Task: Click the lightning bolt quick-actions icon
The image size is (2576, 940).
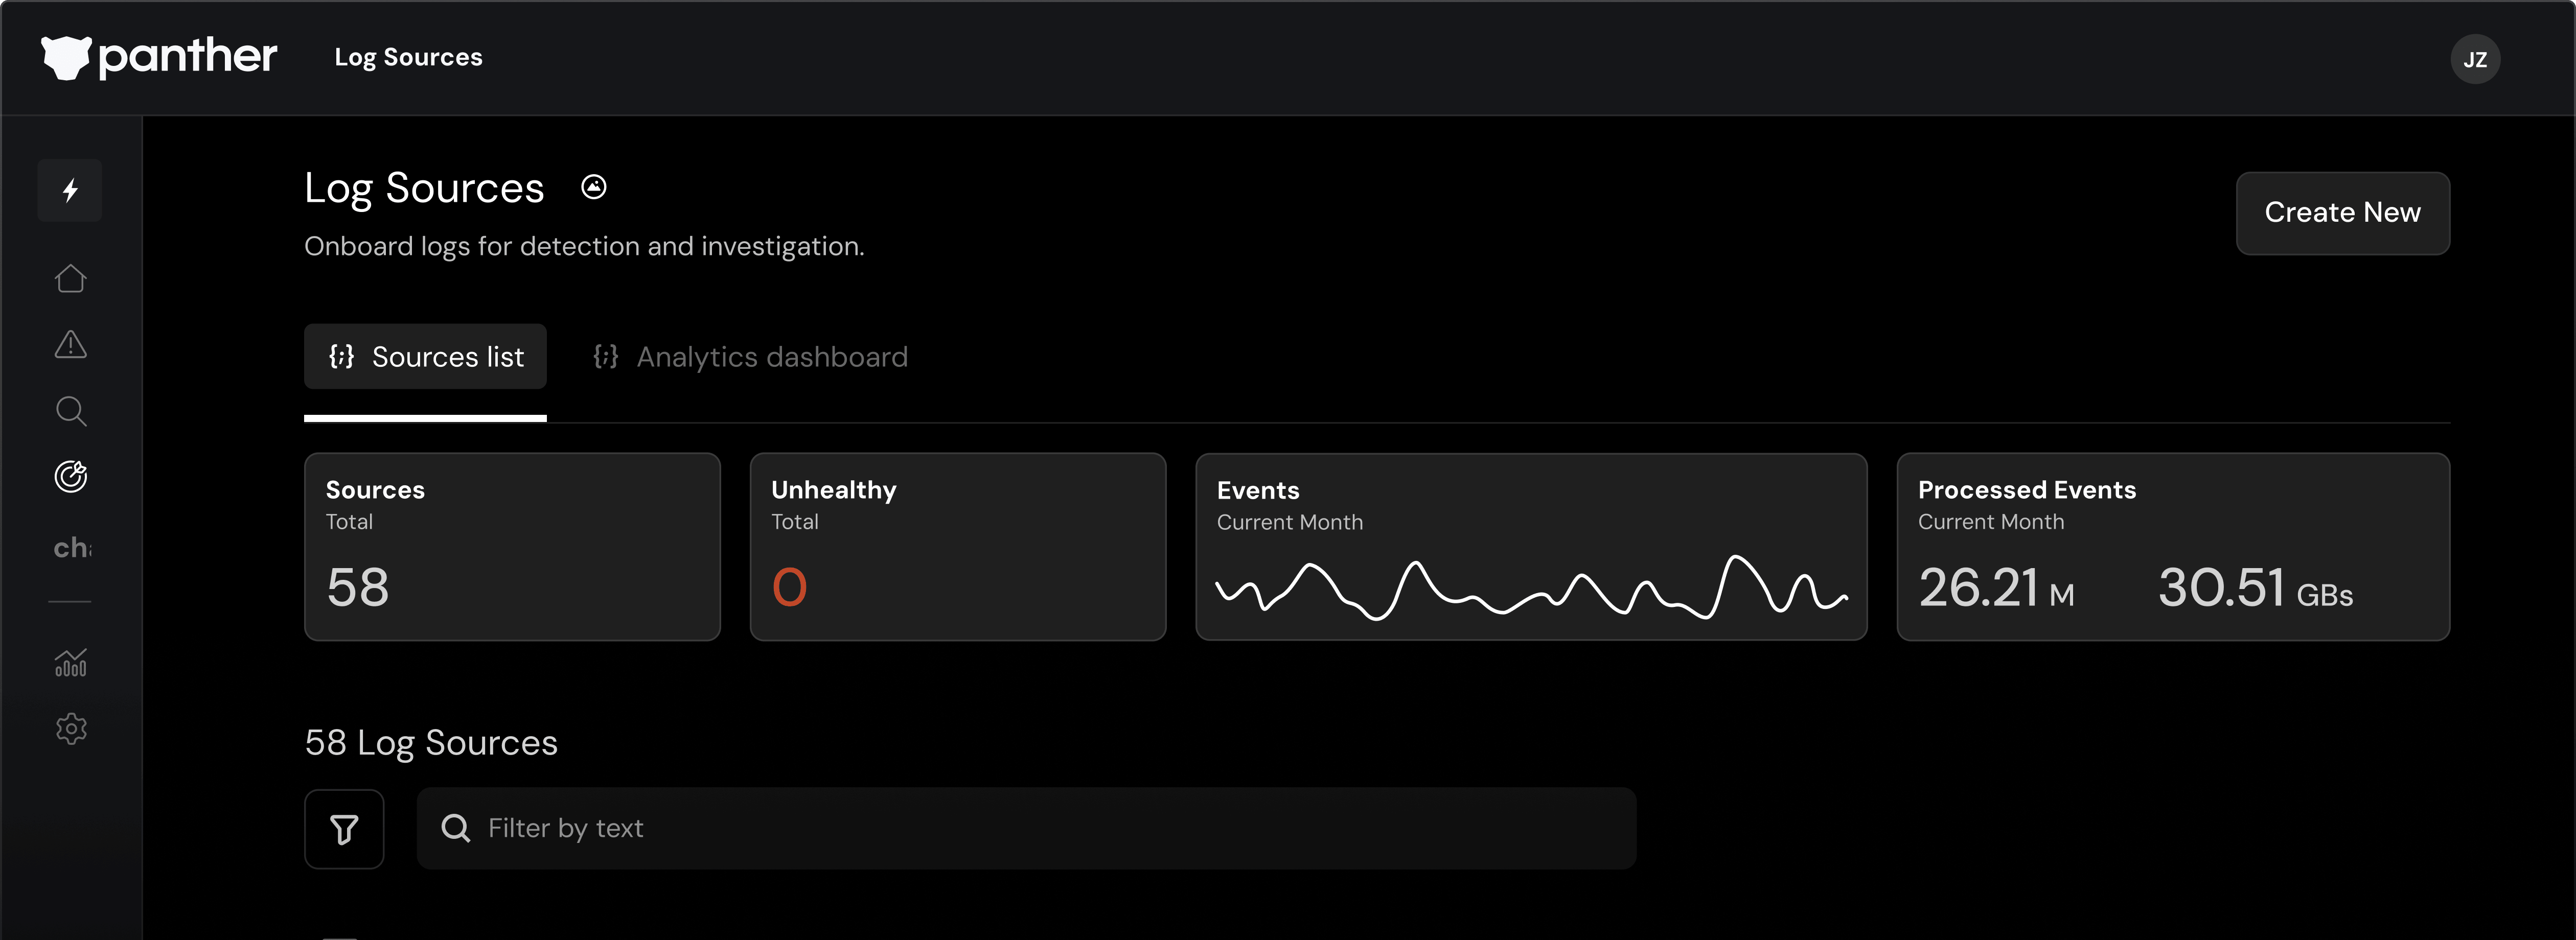Action: pyautogui.click(x=70, y=190)
